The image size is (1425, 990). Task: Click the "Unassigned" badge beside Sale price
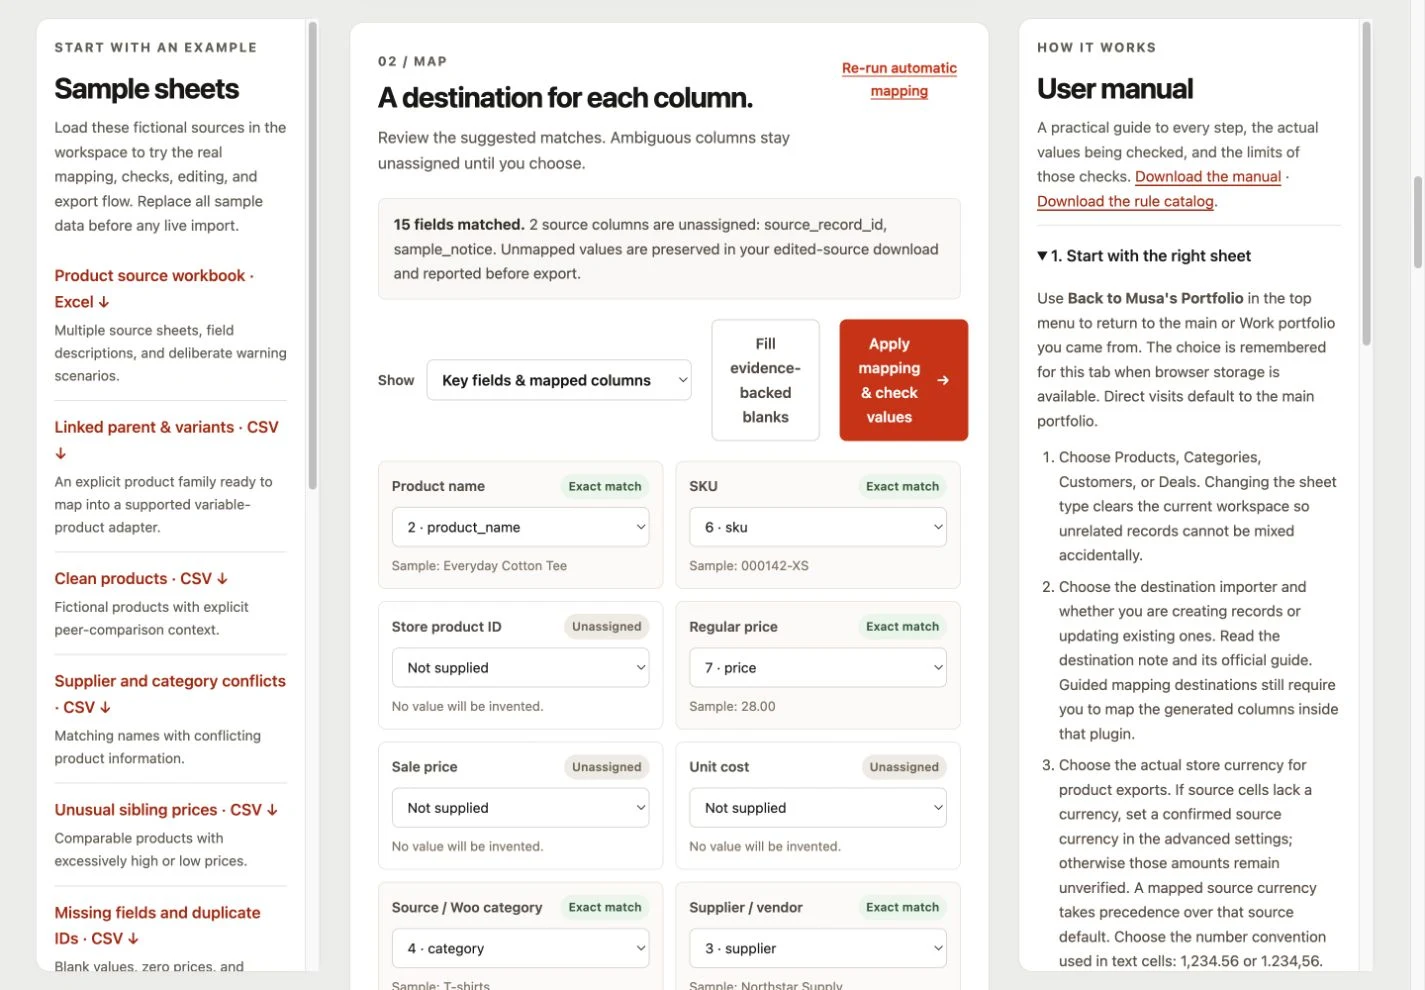point(607,767)
